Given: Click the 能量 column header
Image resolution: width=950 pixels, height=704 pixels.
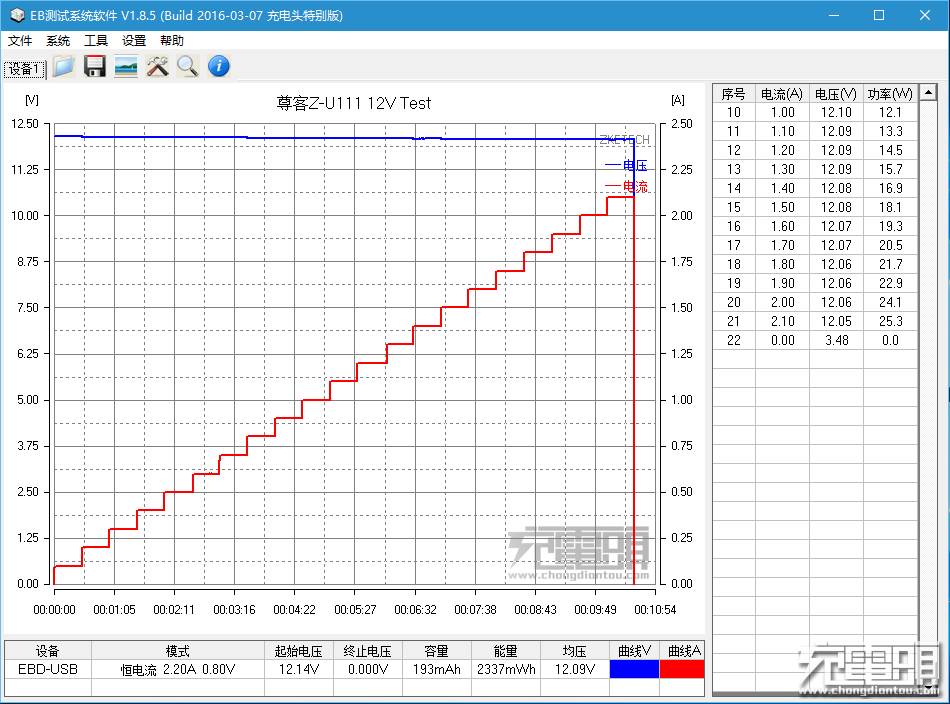Looking at the screenshot, I should point(506,651).
